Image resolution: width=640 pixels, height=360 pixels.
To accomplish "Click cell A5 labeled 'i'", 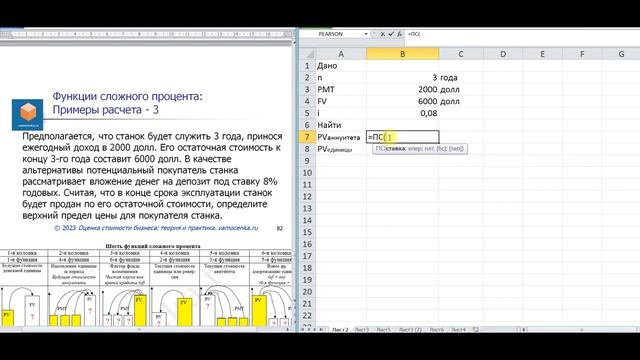I will [x=341, y=113].
